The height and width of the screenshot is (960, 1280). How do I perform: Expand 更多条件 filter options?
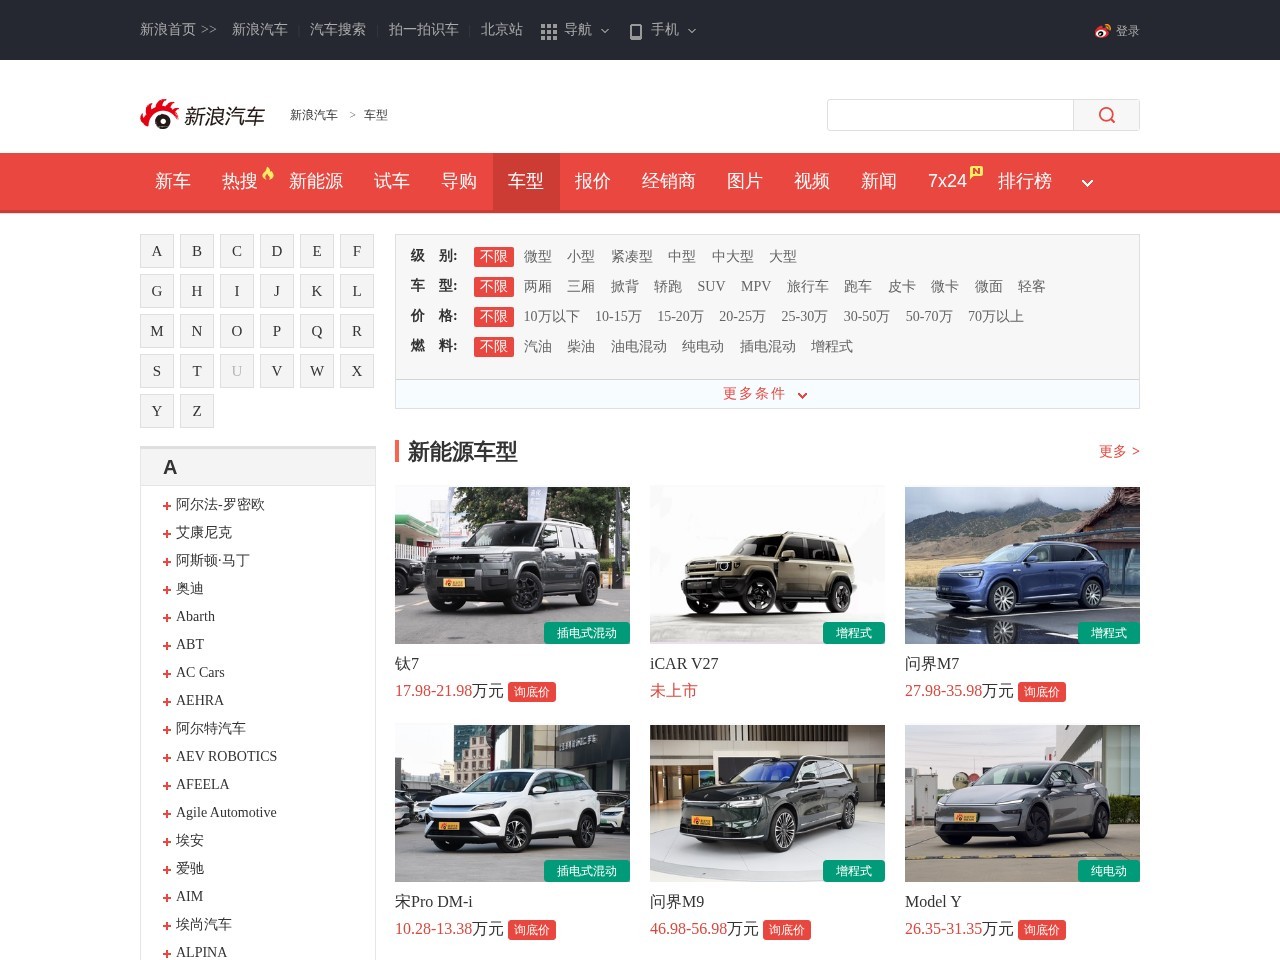[x=765, y=394]
